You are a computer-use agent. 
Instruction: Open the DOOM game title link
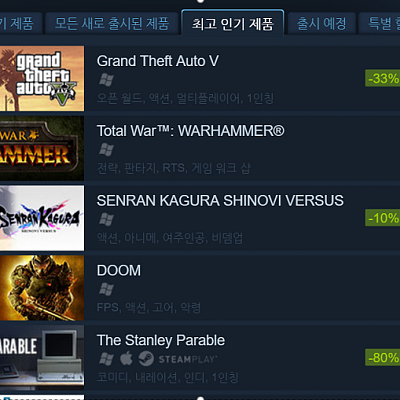click(x=119, y=270)
